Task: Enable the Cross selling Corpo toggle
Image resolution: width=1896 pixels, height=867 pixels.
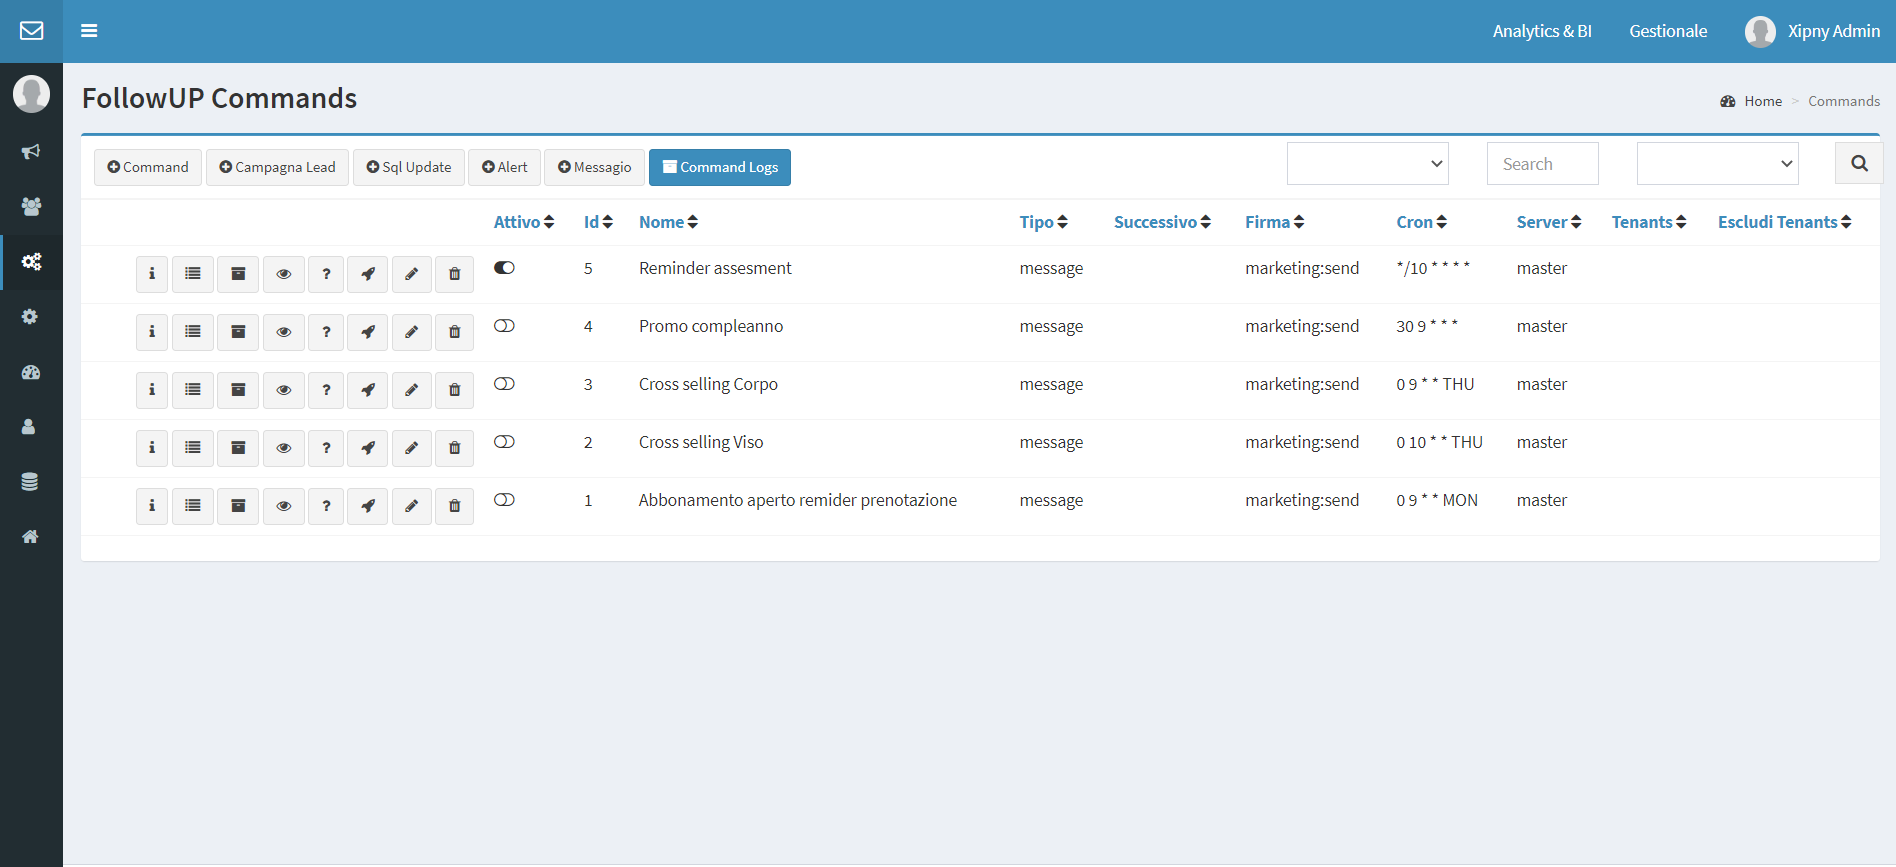Action: (504, 383)
